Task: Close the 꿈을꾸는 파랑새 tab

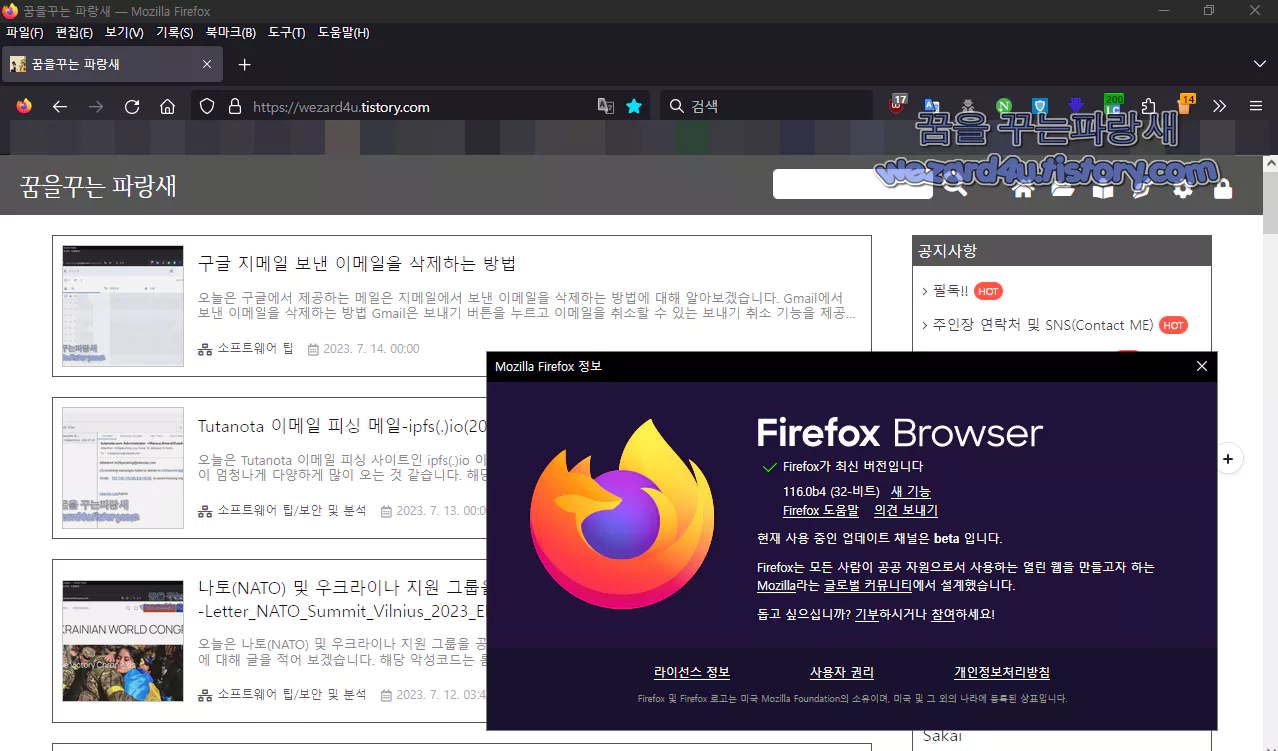Action: tap(207, 64)
